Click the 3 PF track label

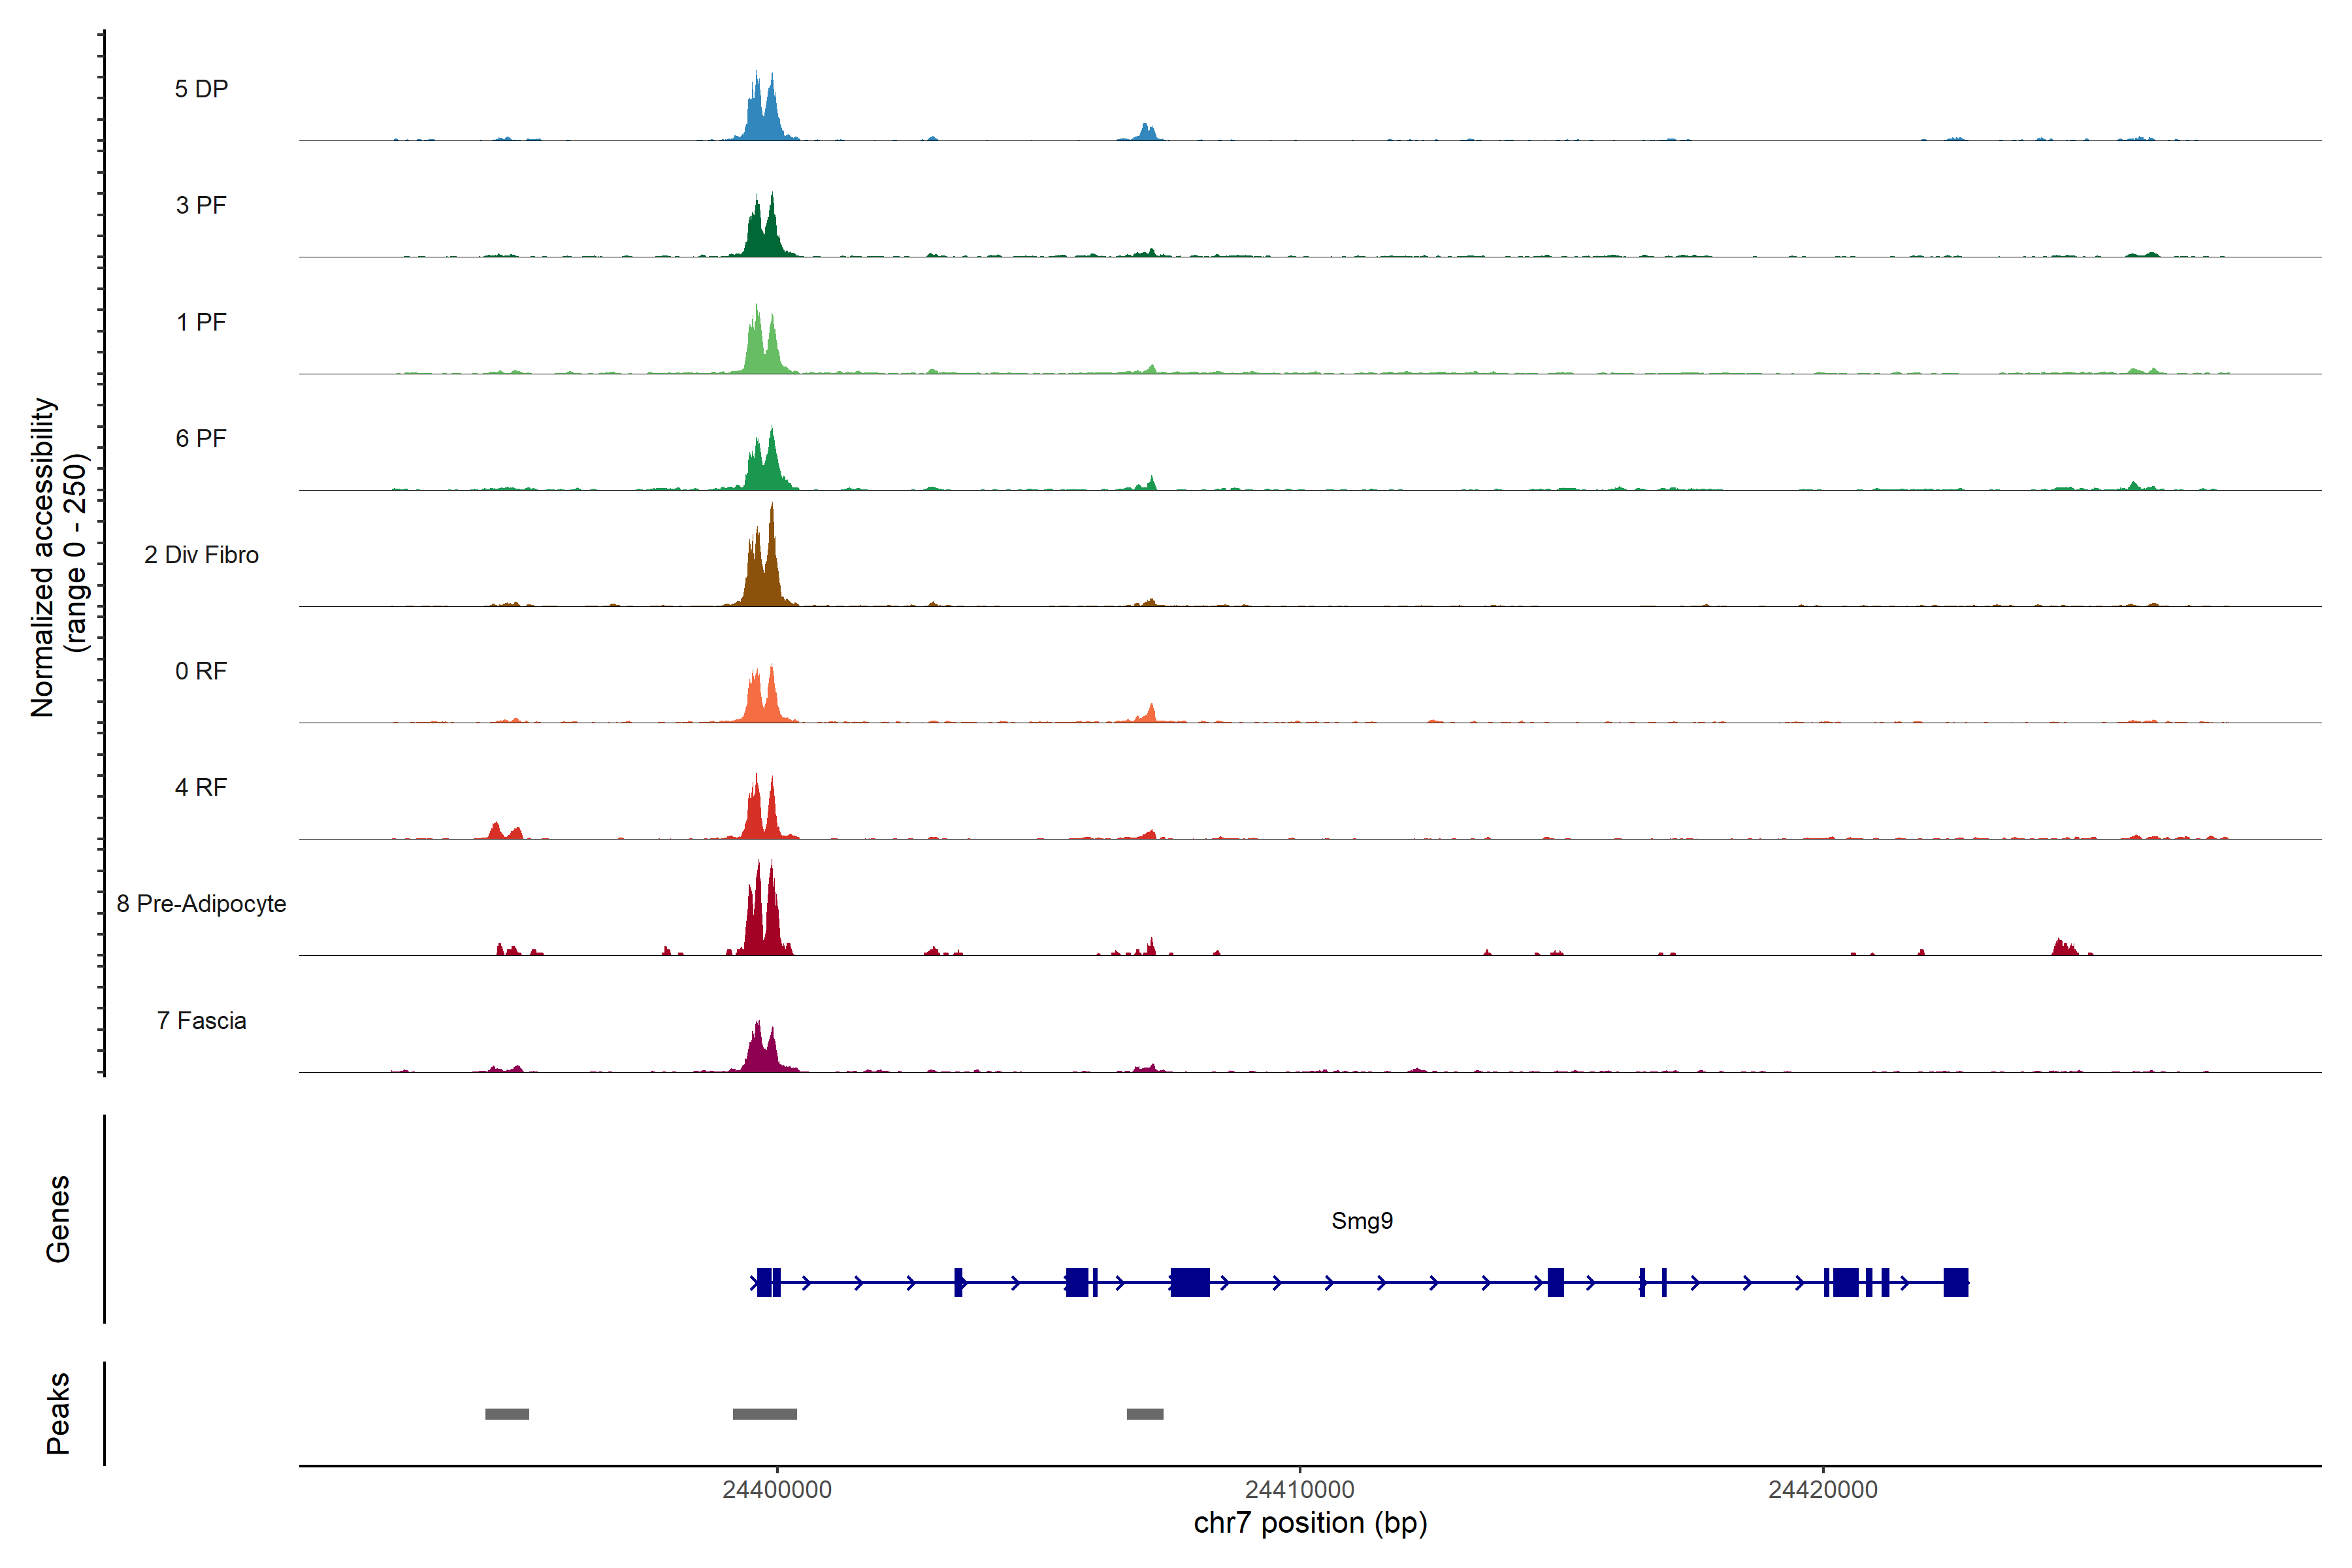(x=201, y=205)
